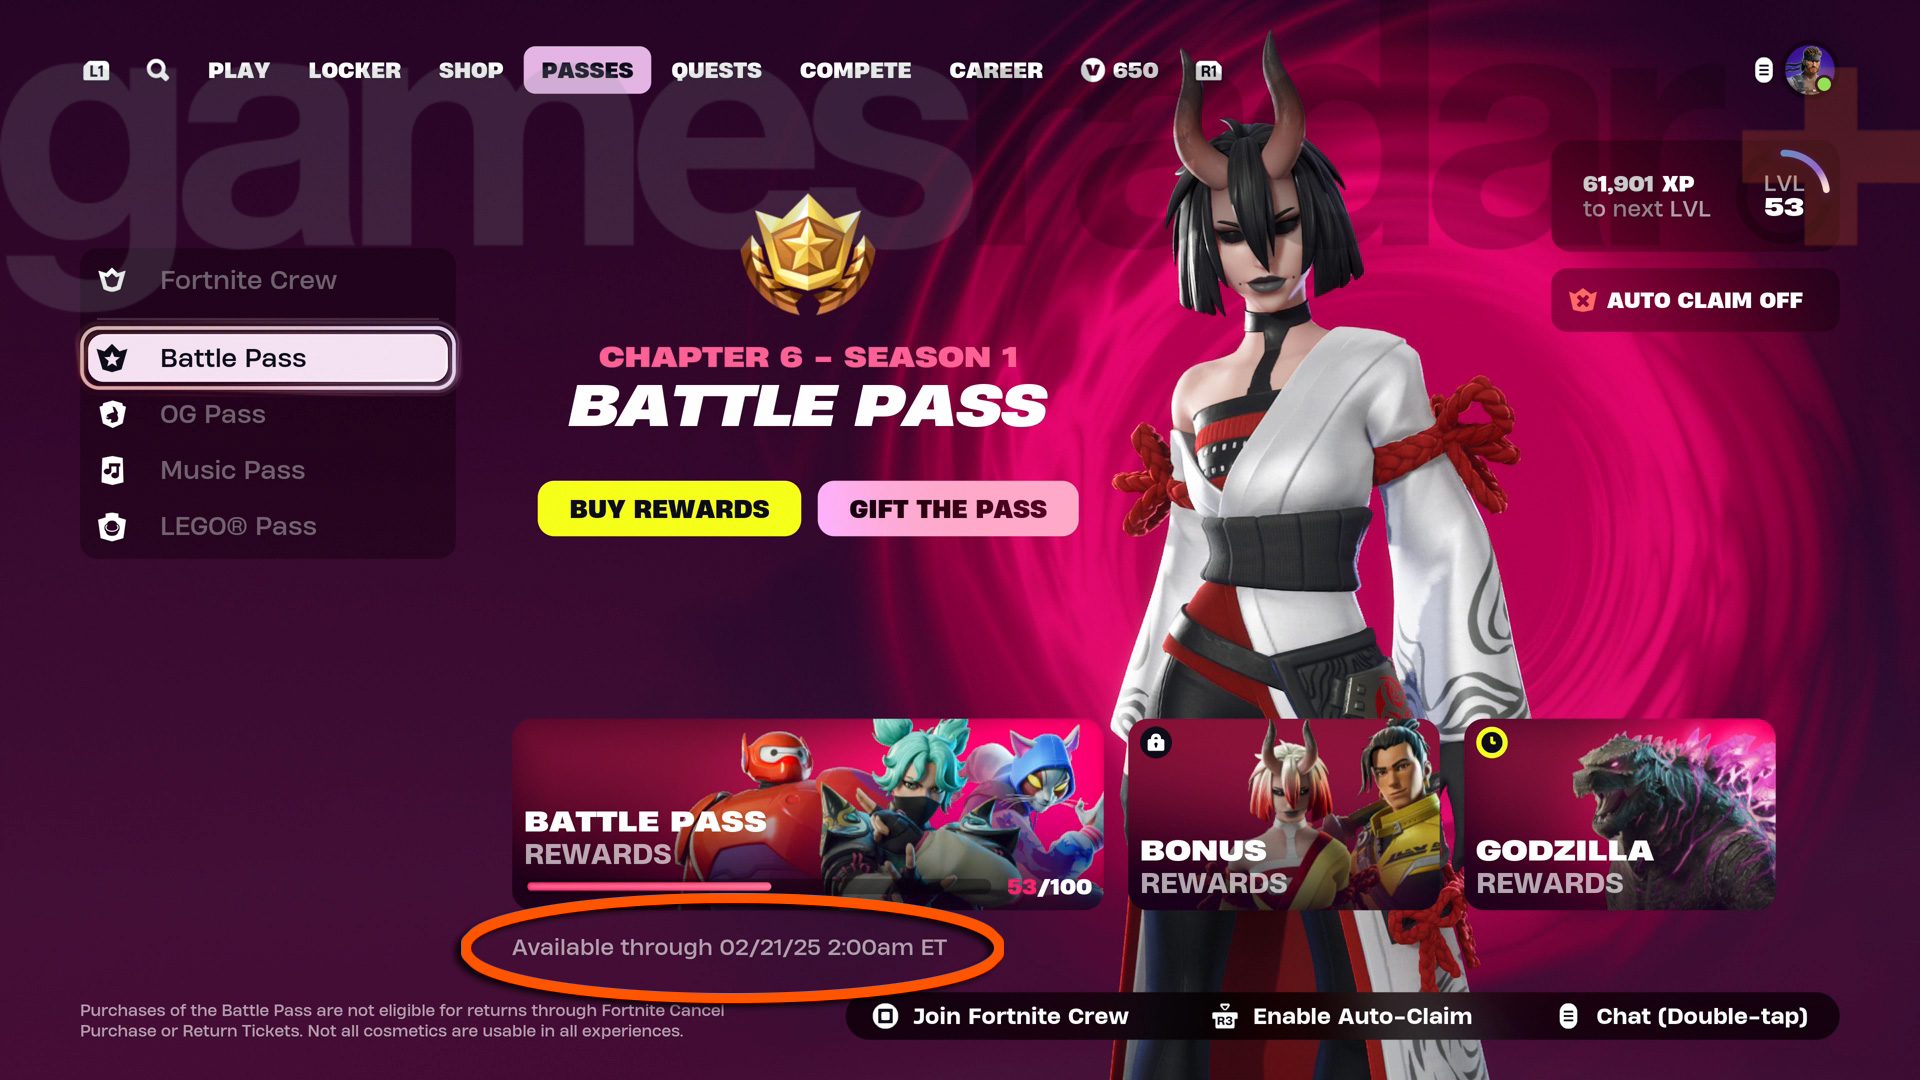The width and height of the screenshot is (1920, 1080).
Task: Click the V-Bucks 650 balance icon
Action: [x=1093, y=70]
